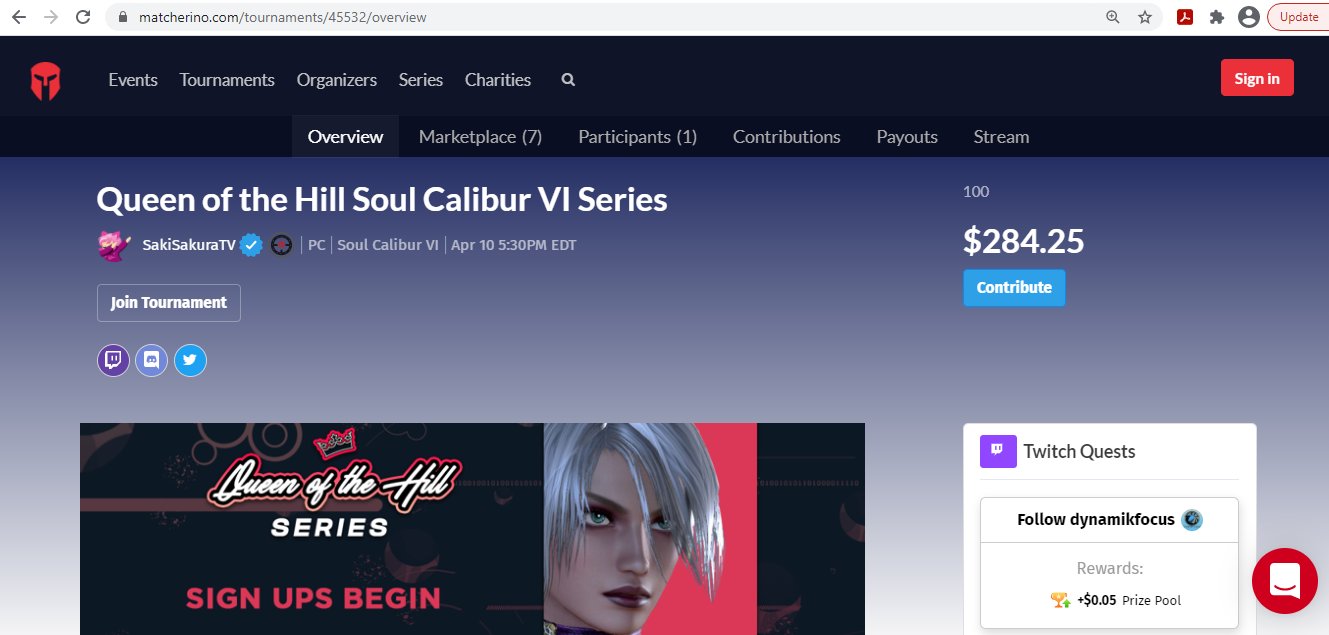Bookmark this page with the star icon
The height and width of the screenshot is (635, 1329).
[1145, 17]
